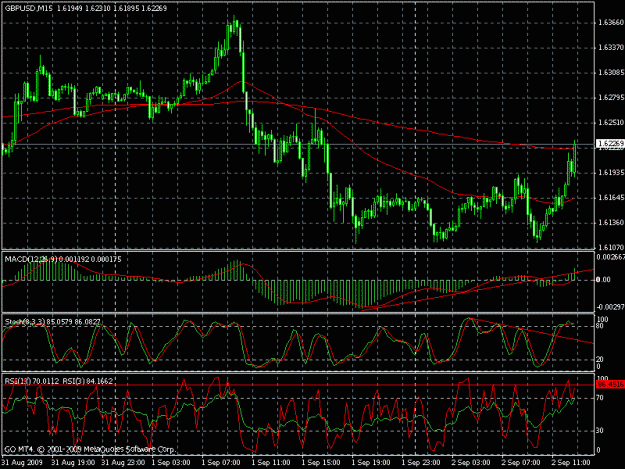Select the 30 level on RSI scale
The height and width of the screenshot is (469, 625).
(x=600, y=431)
